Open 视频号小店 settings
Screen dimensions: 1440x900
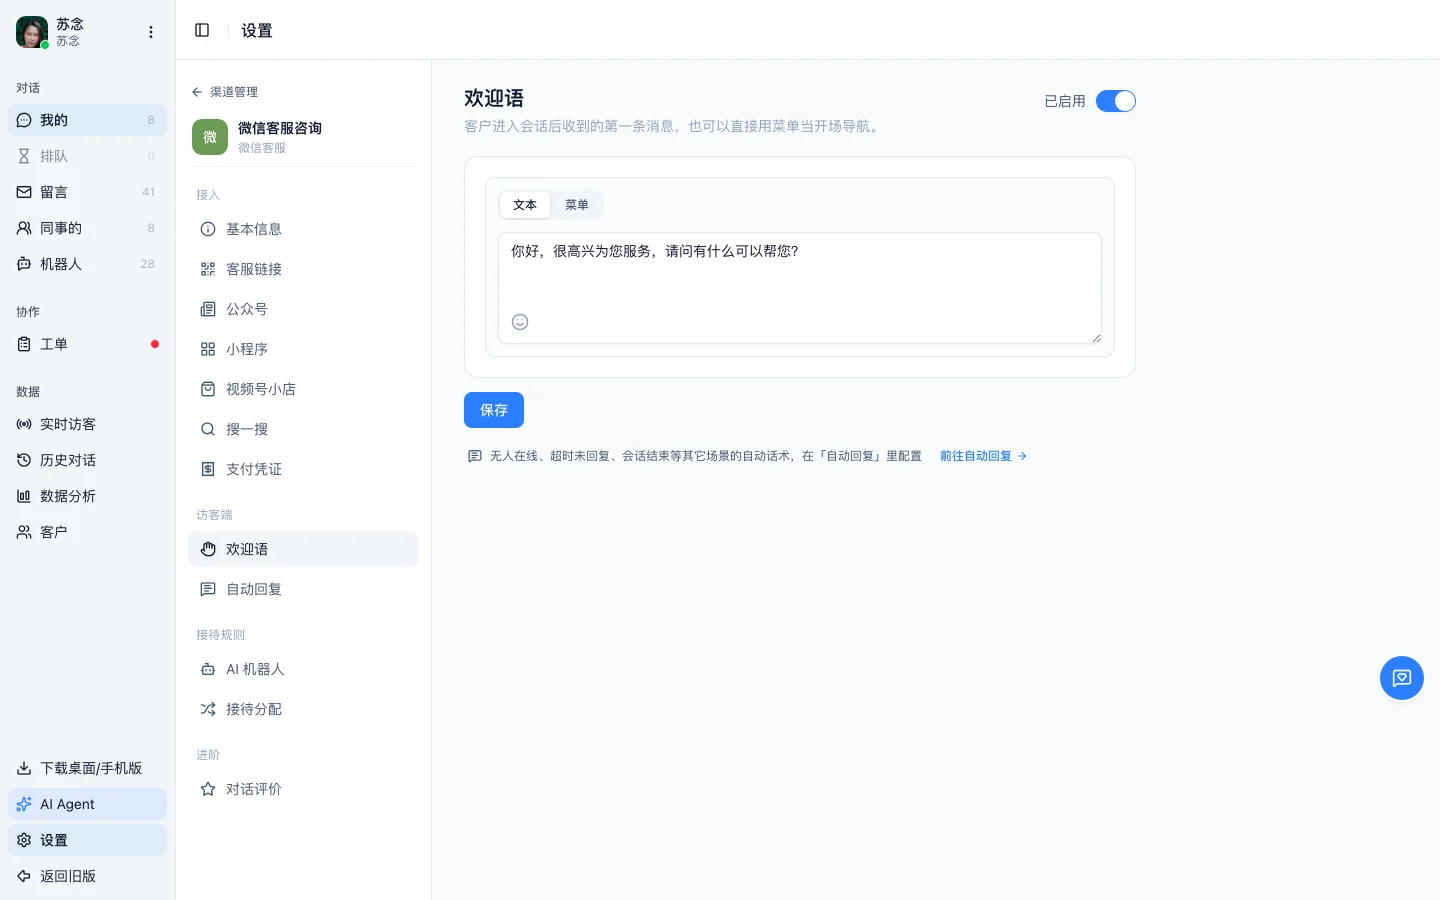pos(303,389)
